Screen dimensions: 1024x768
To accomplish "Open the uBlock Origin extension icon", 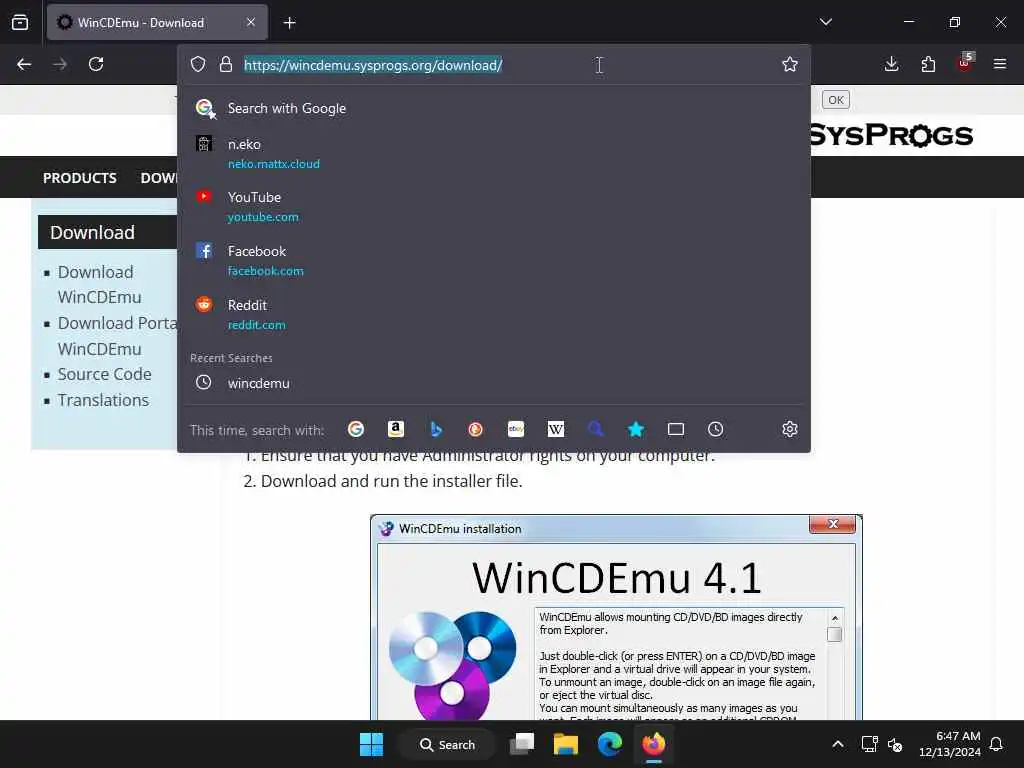I will pos(965,63).
